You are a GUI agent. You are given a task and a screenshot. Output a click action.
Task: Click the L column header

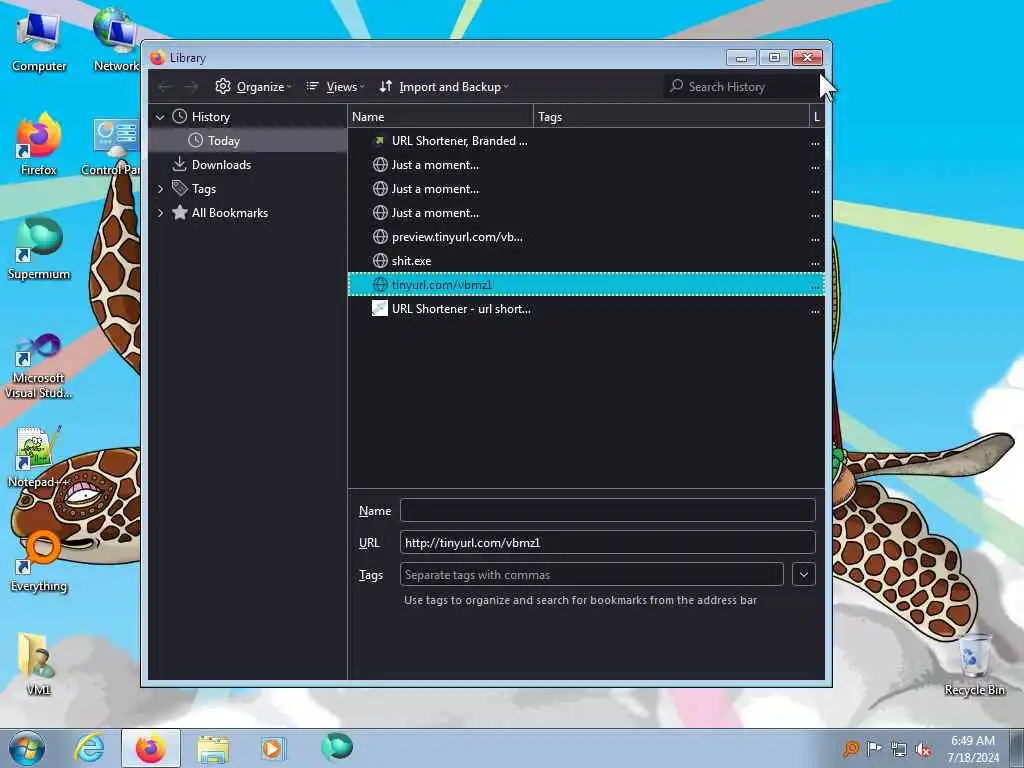point(817,117)
